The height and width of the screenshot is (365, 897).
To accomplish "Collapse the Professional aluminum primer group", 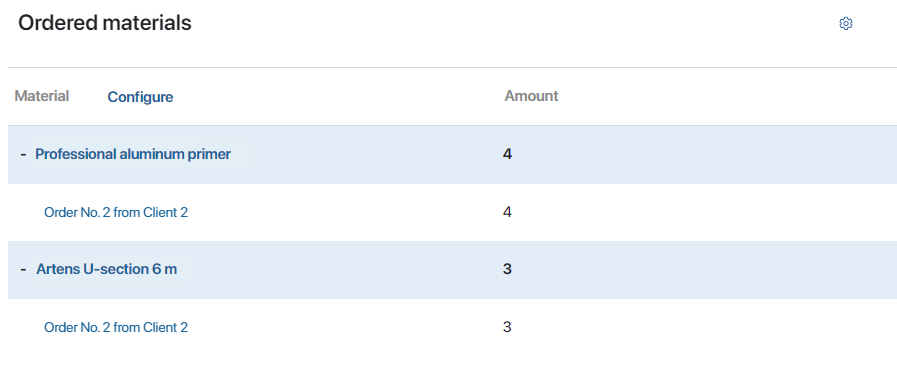I will [x=23, y=154].
